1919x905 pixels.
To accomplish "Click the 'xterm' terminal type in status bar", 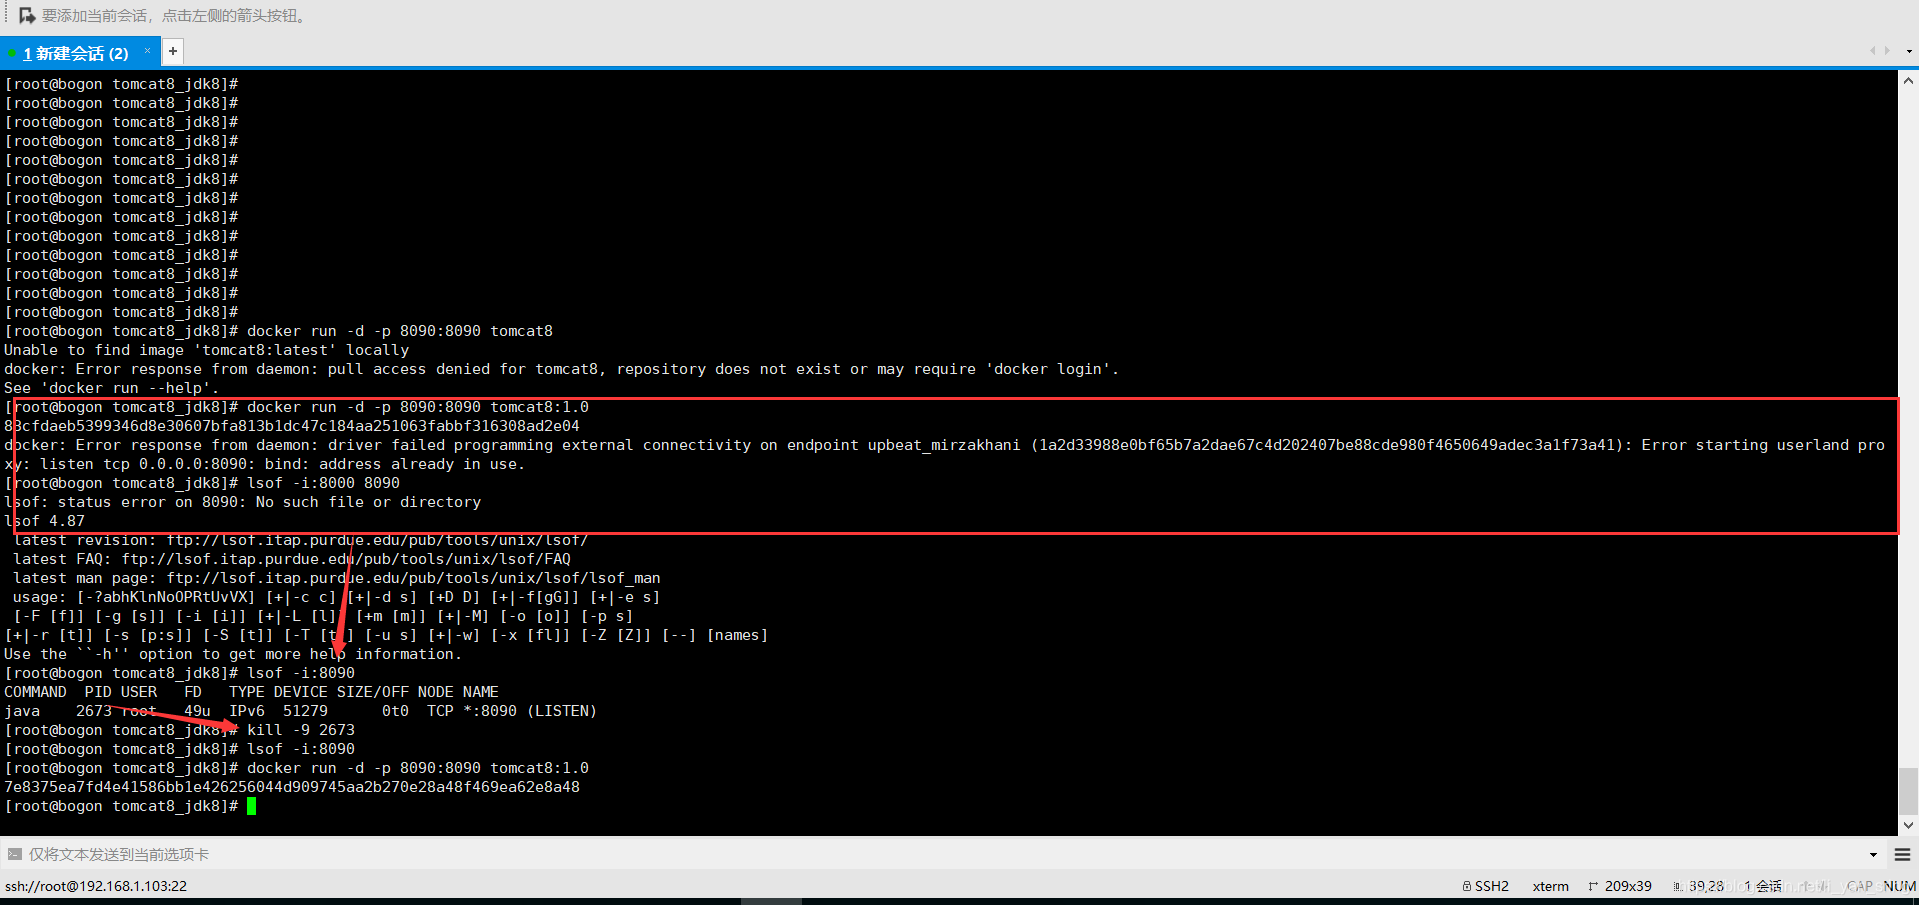I will tap(1550, 886).
